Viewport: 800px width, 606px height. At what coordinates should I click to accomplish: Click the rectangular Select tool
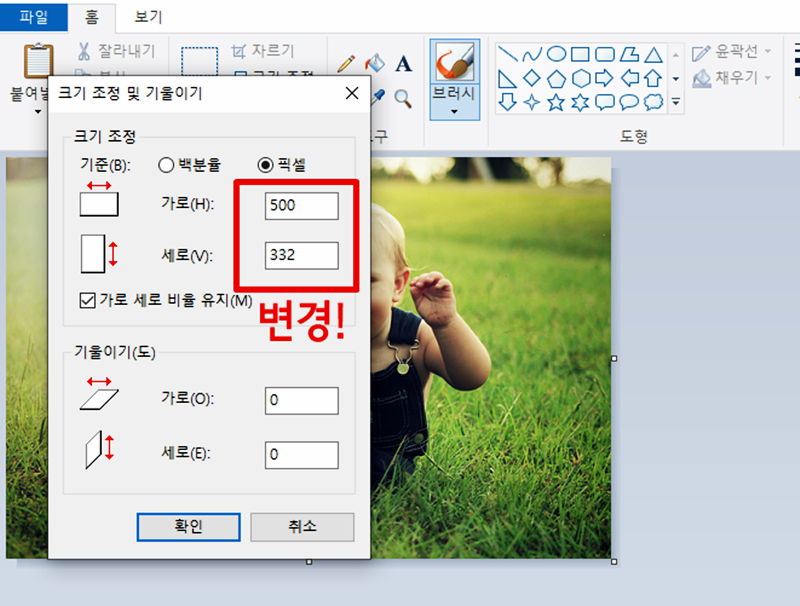point(199,61)
